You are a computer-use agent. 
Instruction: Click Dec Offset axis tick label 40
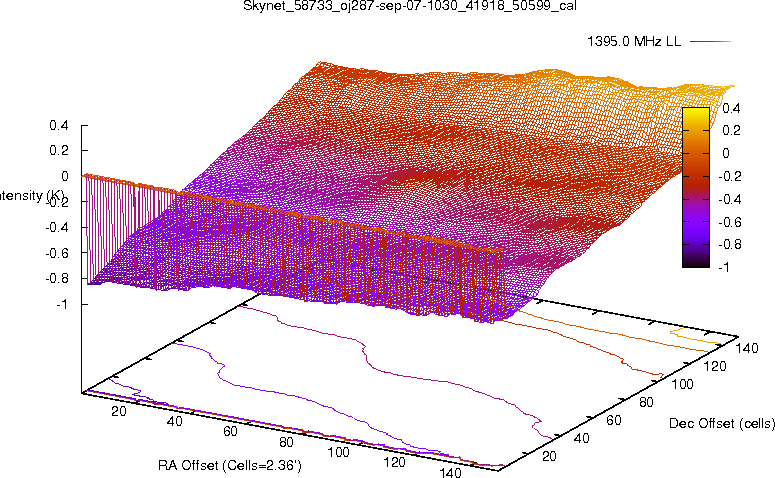581,438
